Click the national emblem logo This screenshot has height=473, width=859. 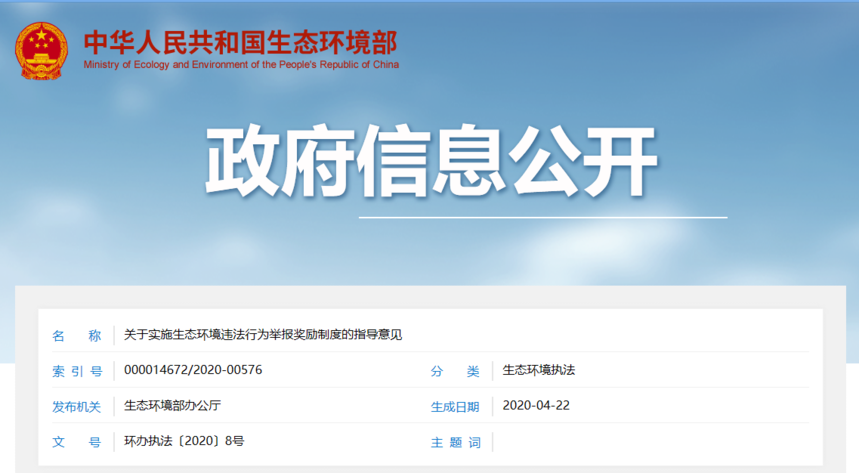point(41,51)
